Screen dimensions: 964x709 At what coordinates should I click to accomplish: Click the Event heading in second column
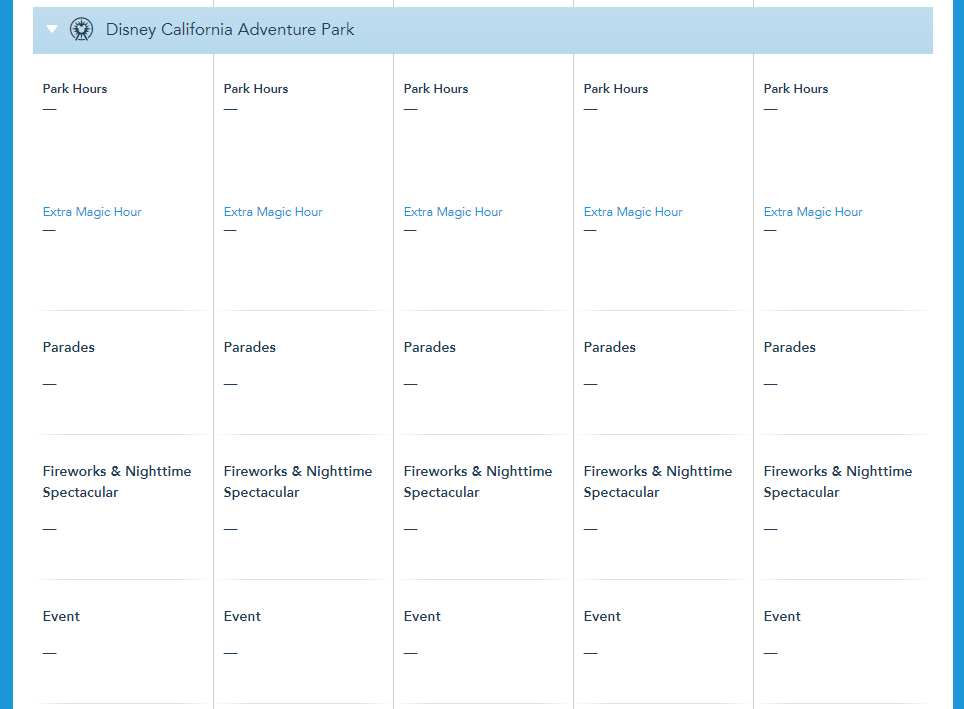pos(242,617)
